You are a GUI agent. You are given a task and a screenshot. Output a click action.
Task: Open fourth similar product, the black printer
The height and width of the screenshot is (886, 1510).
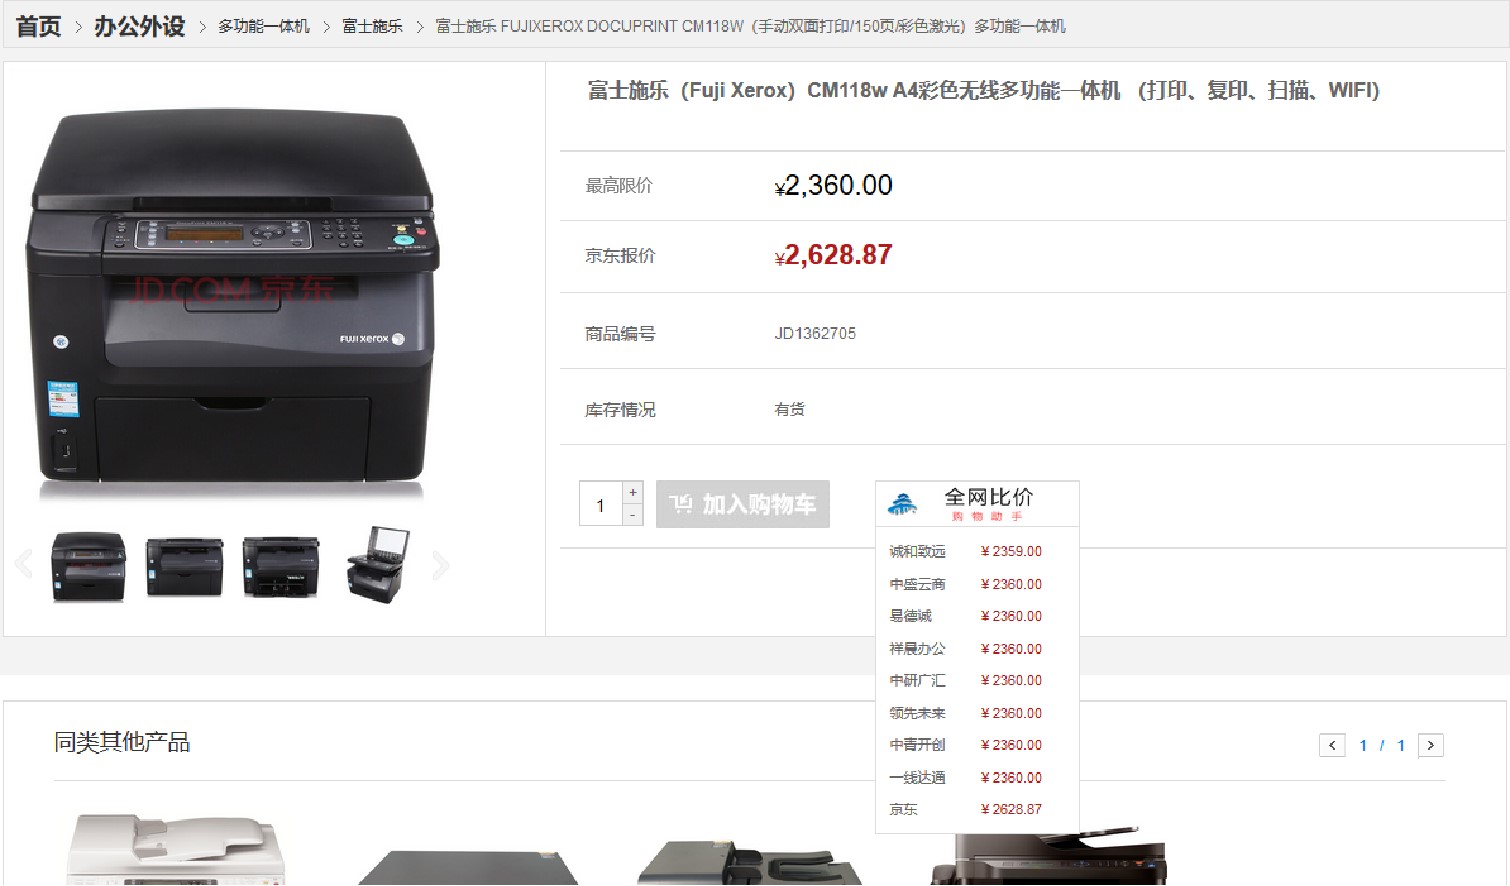pyautogui.click(x=1048, y=856)
